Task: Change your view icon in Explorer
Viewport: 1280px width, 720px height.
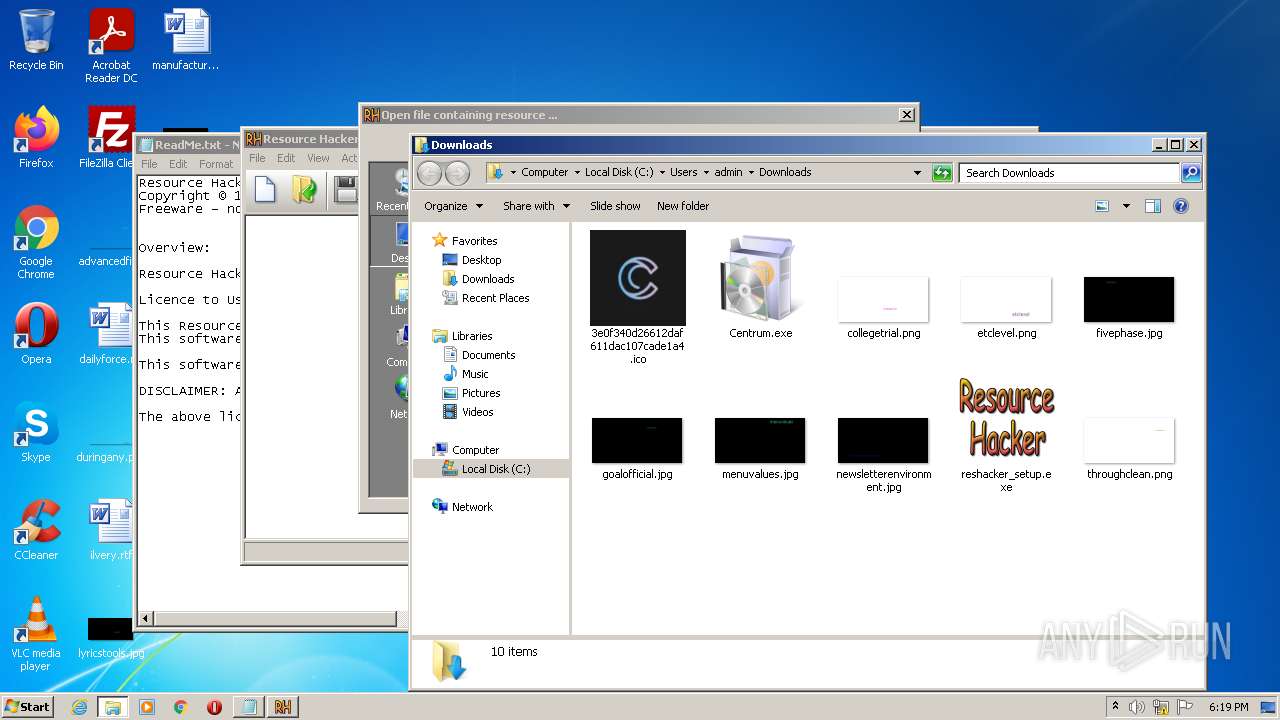Action: click(1102, 206)
